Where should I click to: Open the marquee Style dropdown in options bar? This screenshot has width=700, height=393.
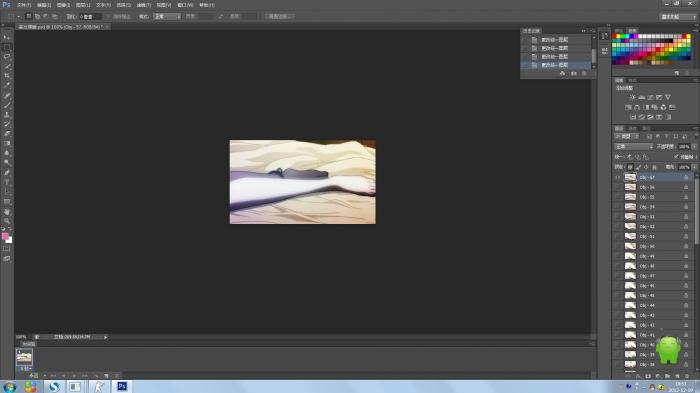point(167,17)
